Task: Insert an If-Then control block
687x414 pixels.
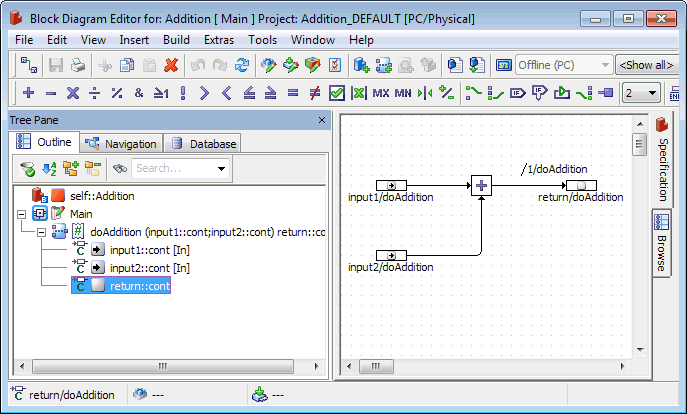Action: 517,93
